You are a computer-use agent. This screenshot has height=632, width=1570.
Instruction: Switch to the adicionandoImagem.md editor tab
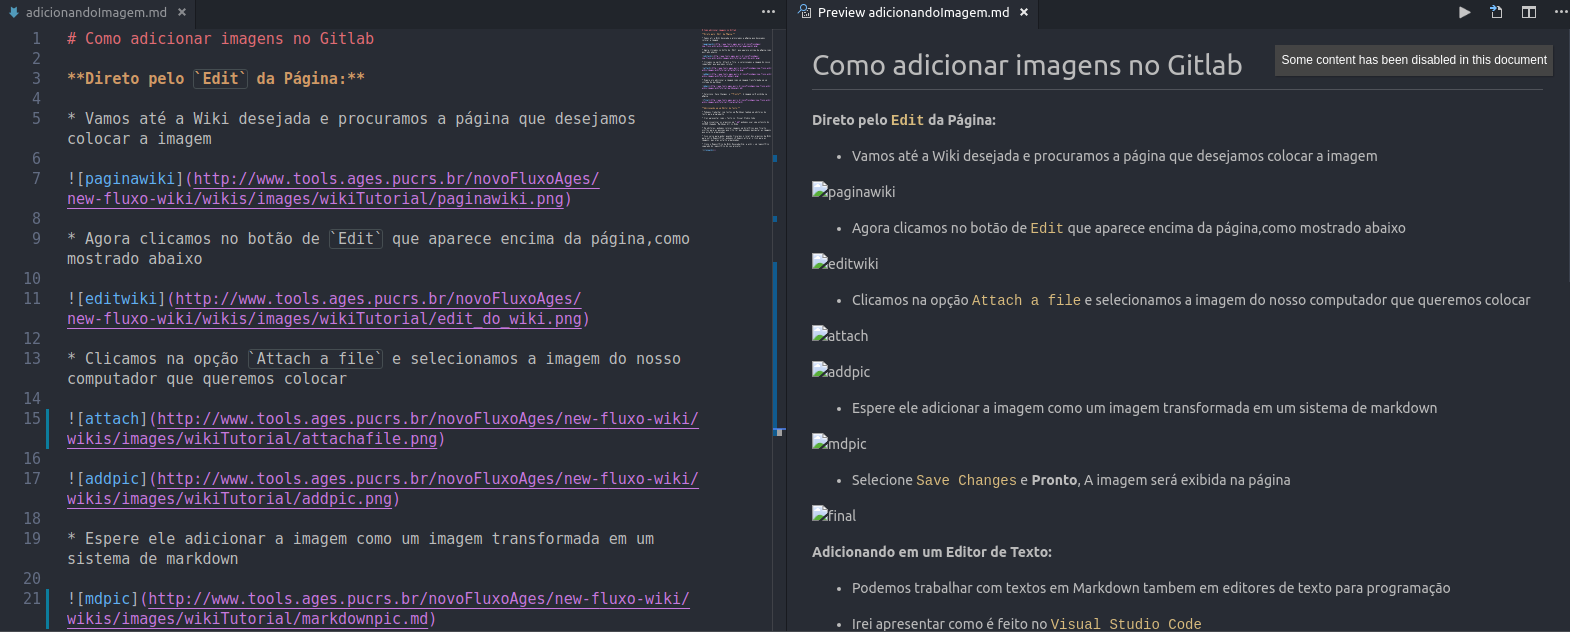(96, 12)
